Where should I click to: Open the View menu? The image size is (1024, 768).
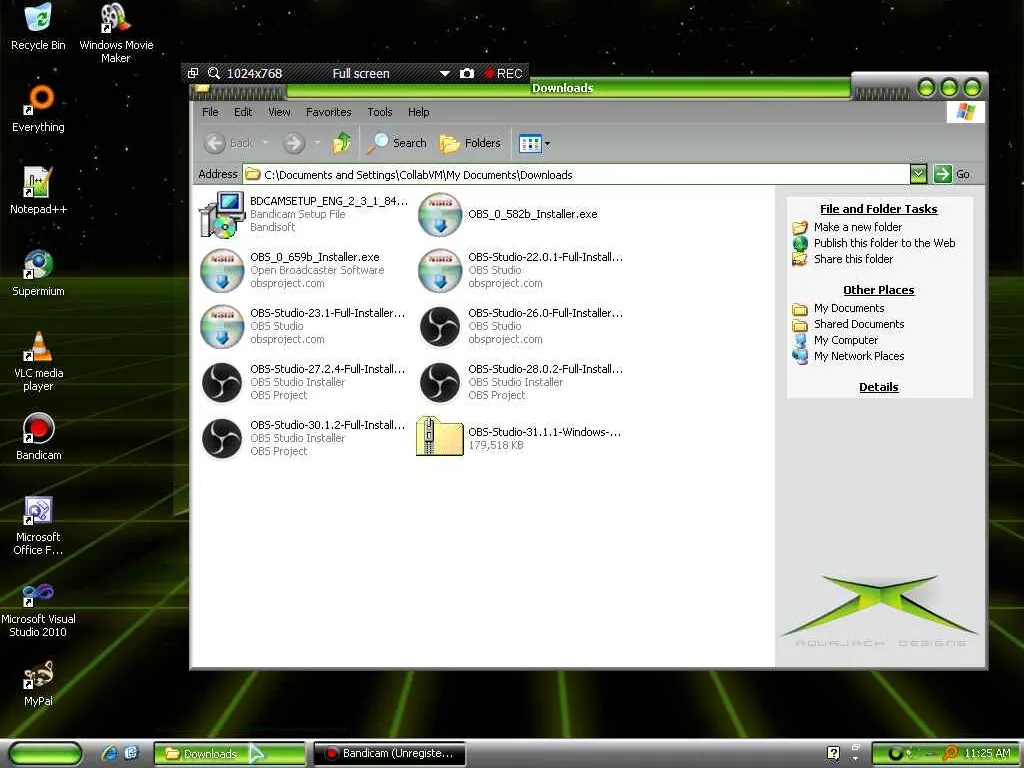coord(279,112)
